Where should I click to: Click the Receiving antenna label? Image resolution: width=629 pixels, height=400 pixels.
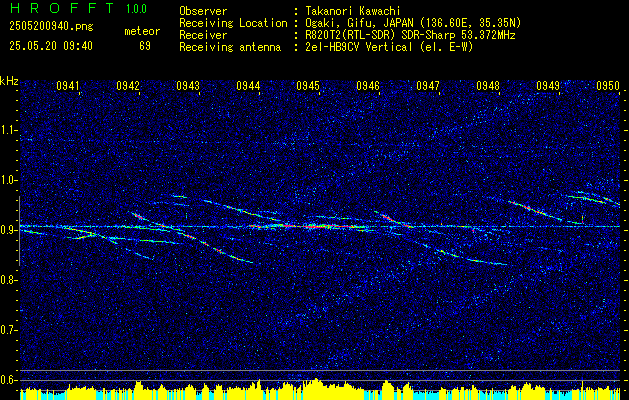point(230,47)
